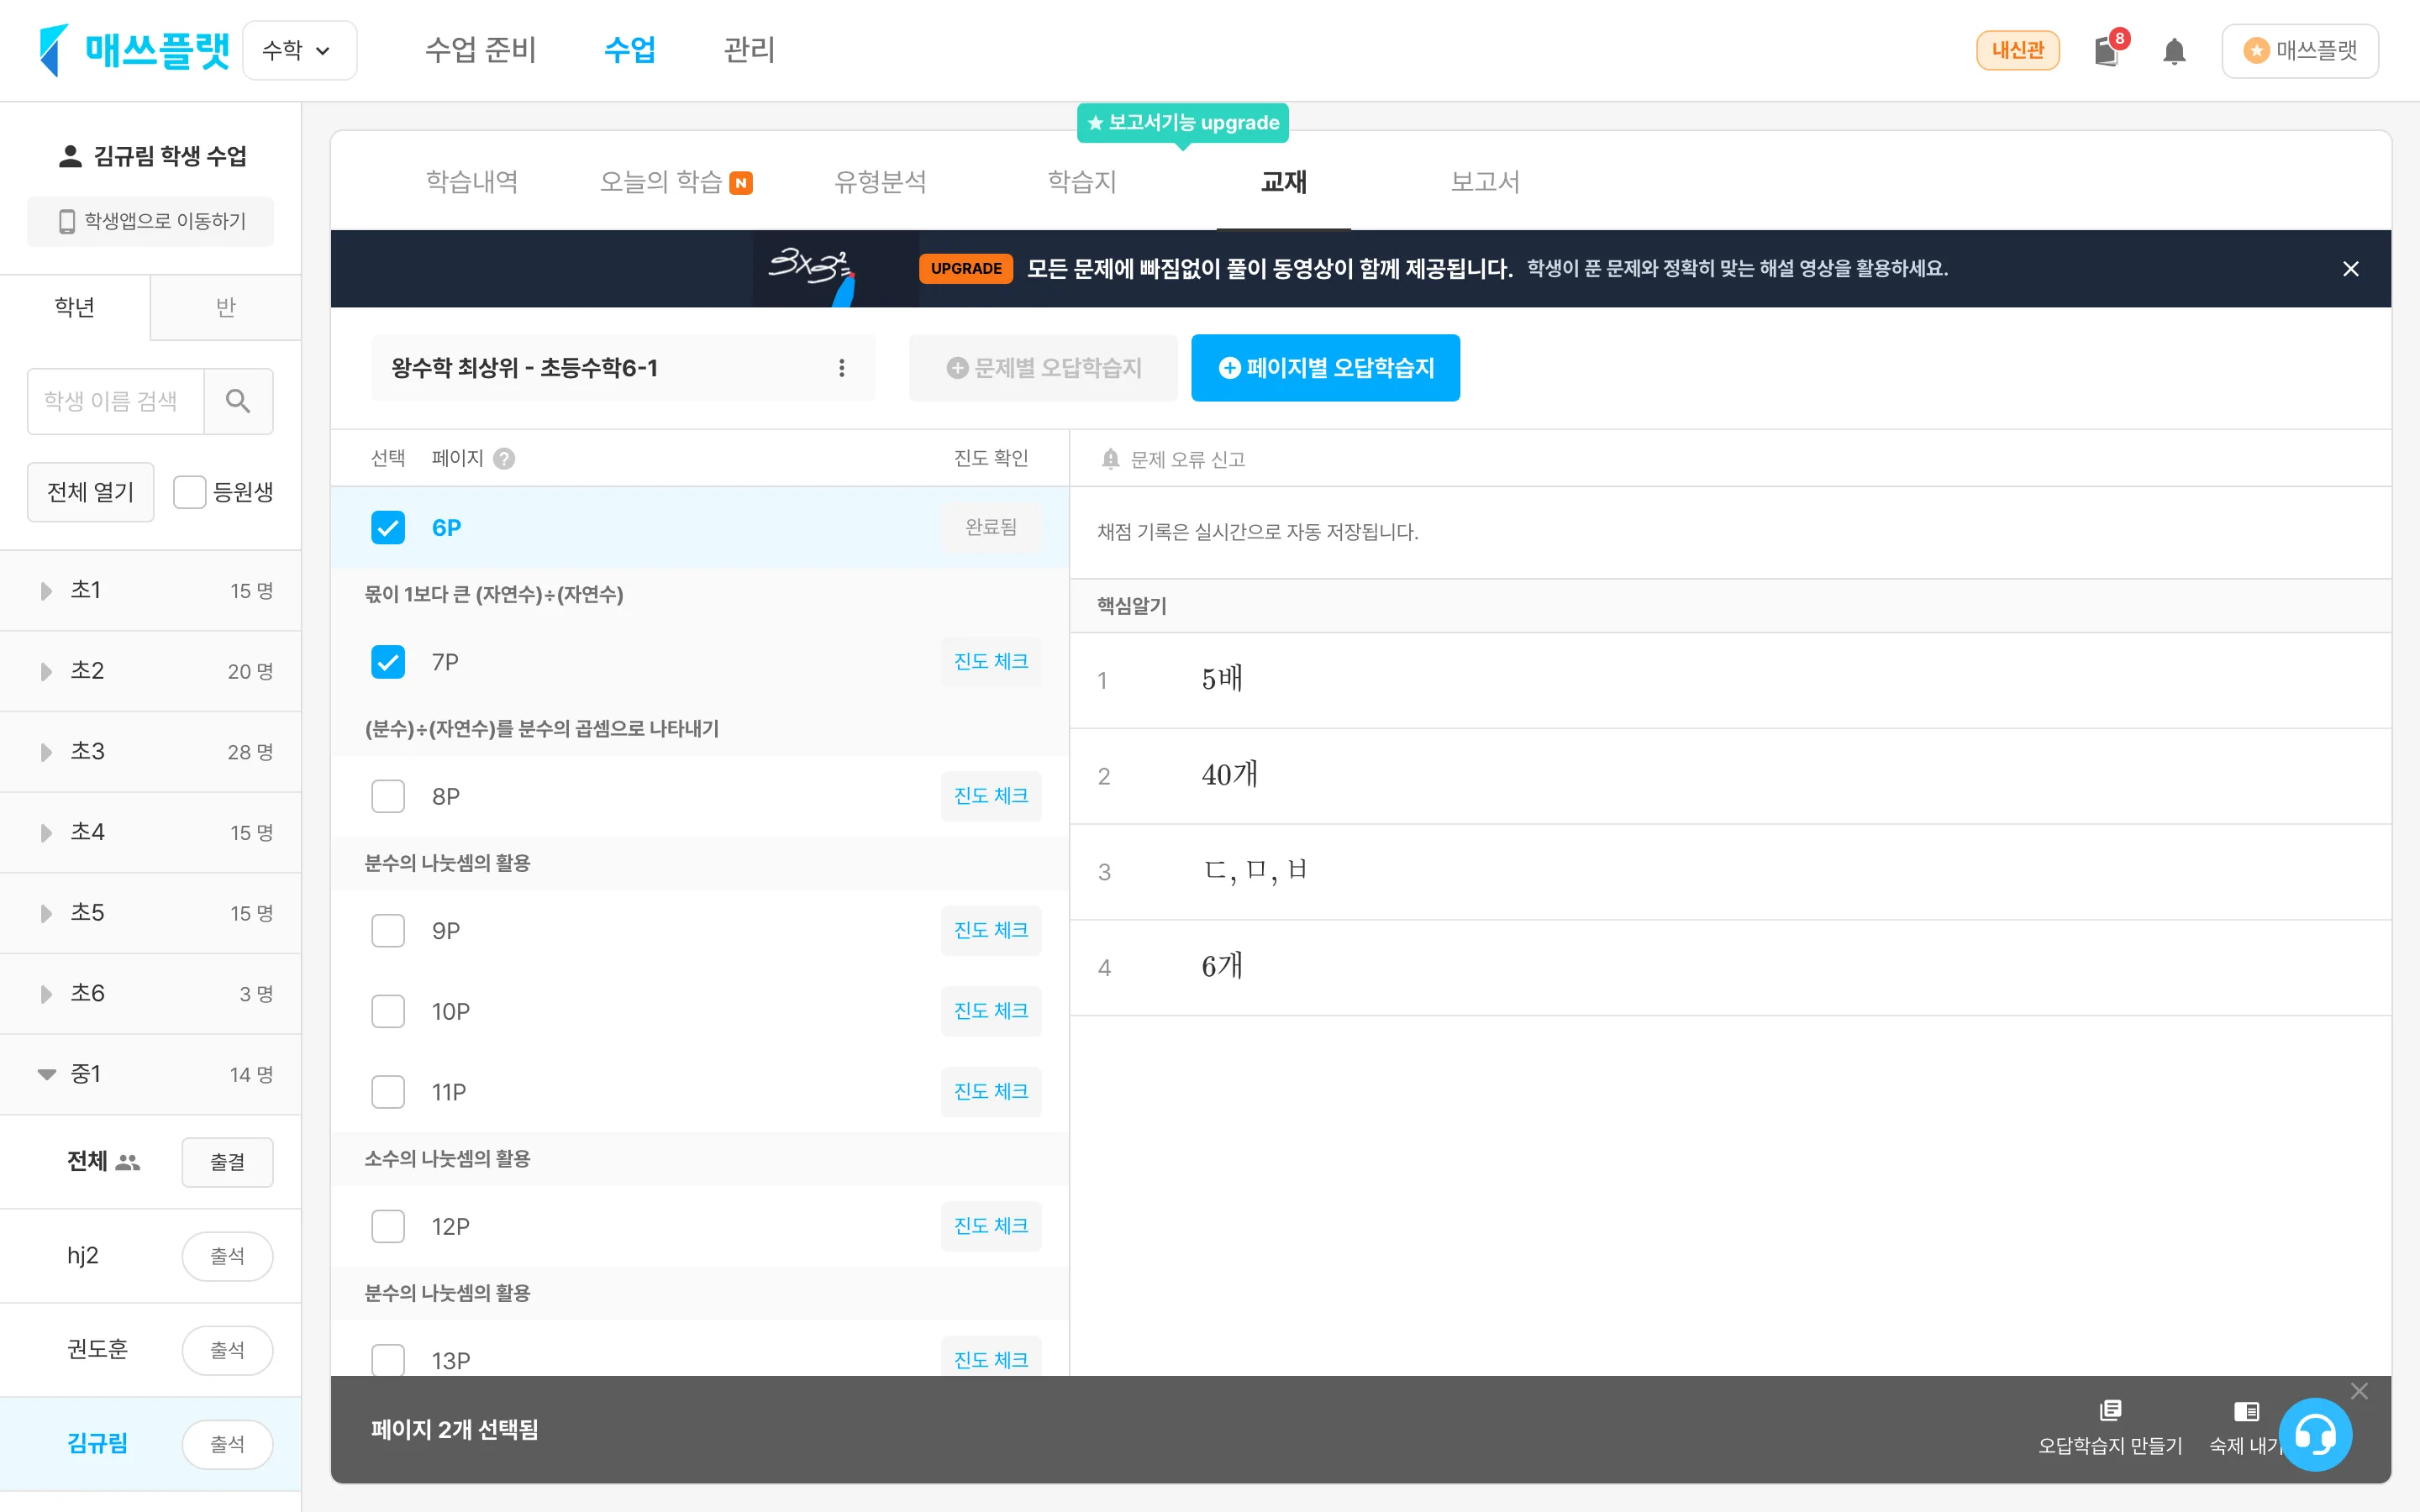Click the search magnifier icon

pos(238,401)
